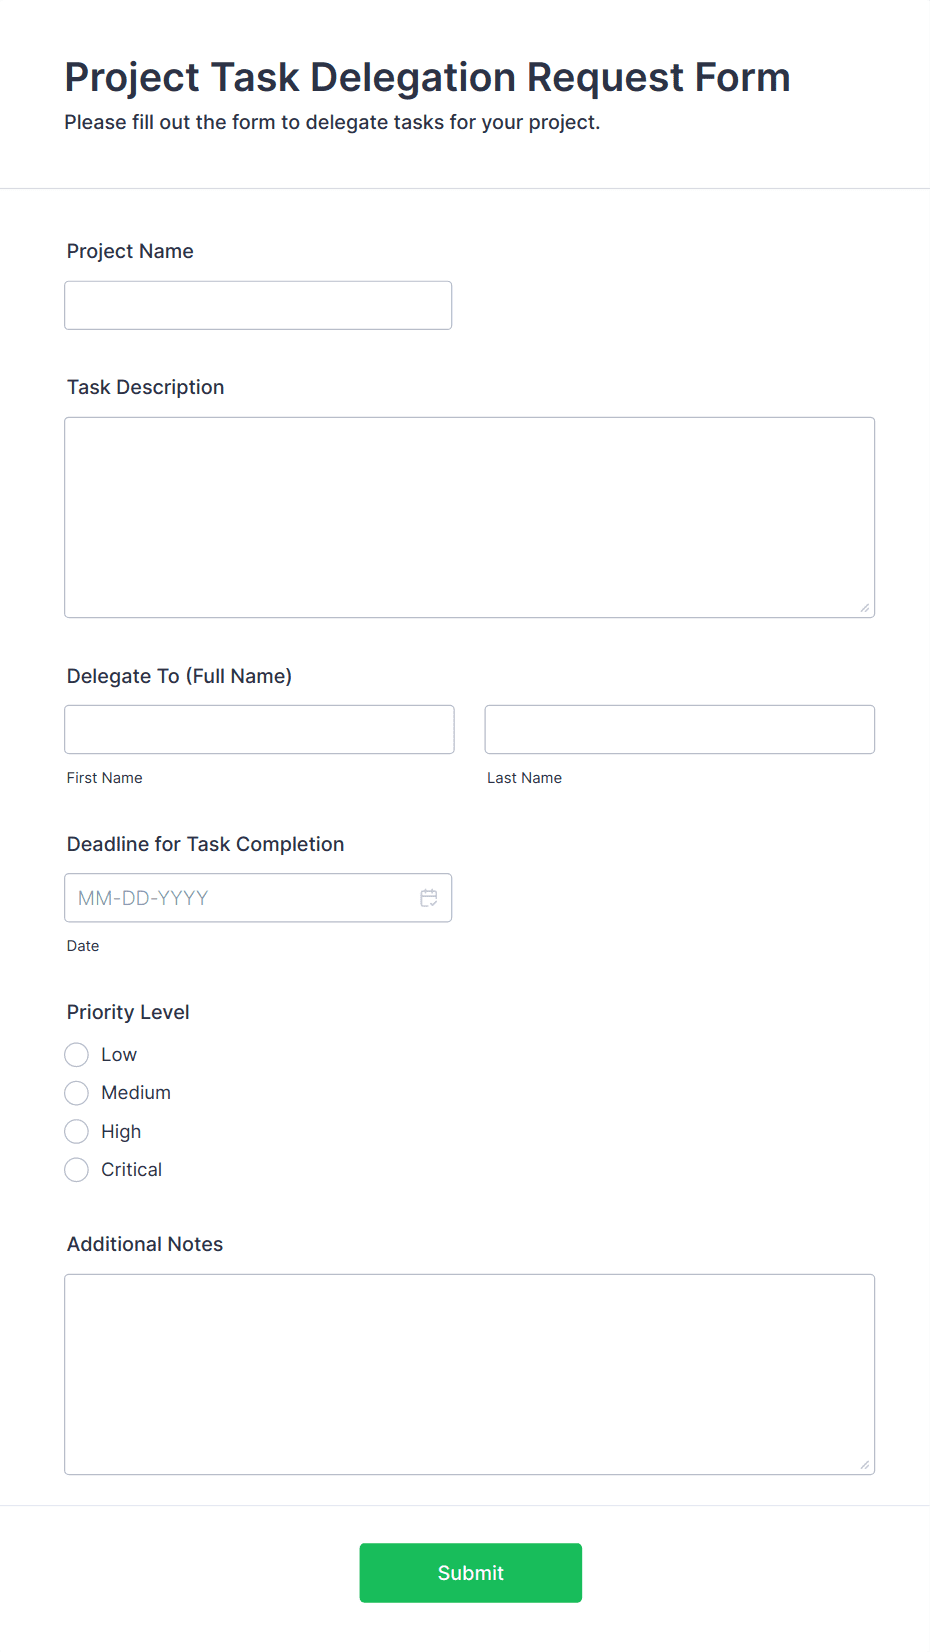The image size is (930, 1652).
Task: Click the Additional Notes resize handle
Action: pyautogui.click(x=865, y=1465)
